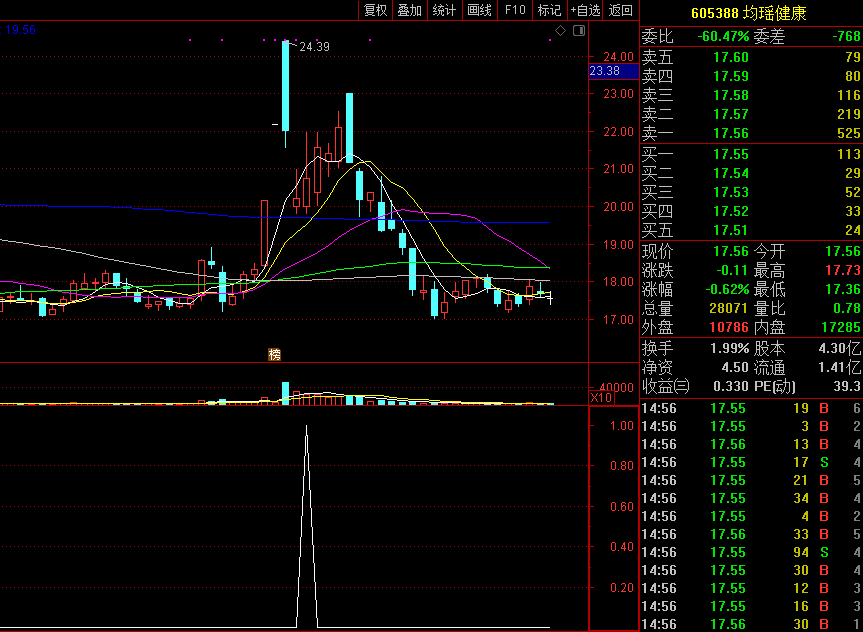Select the trade tick with volume 12

point(751,589)
